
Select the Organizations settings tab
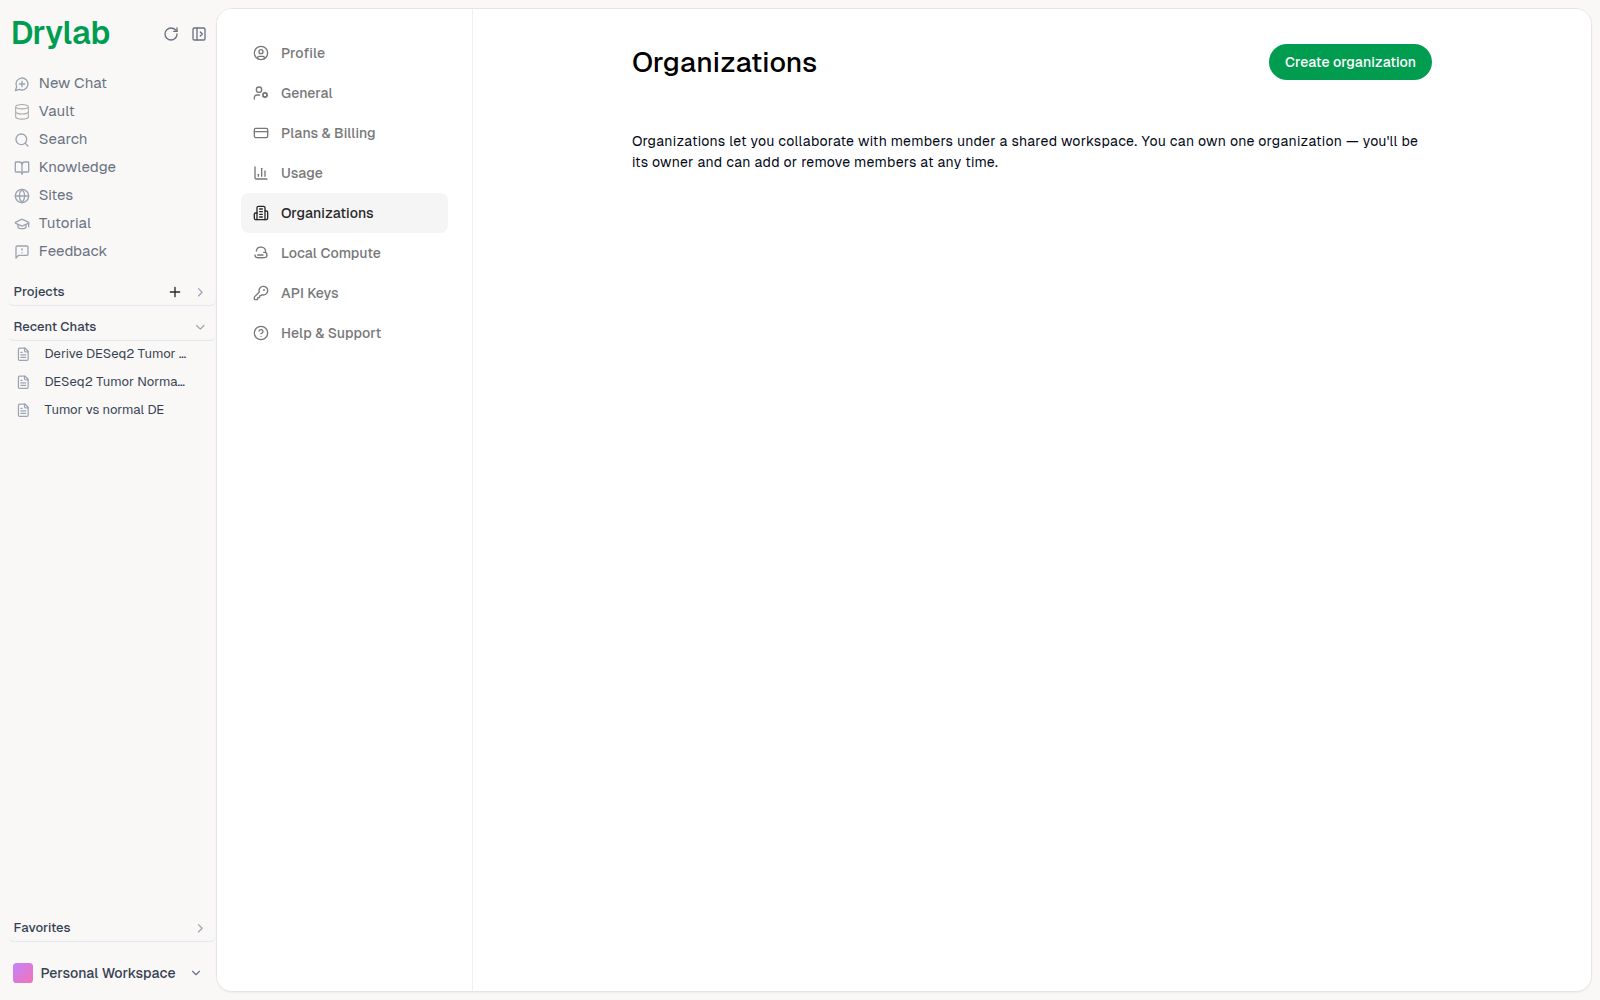344,213
